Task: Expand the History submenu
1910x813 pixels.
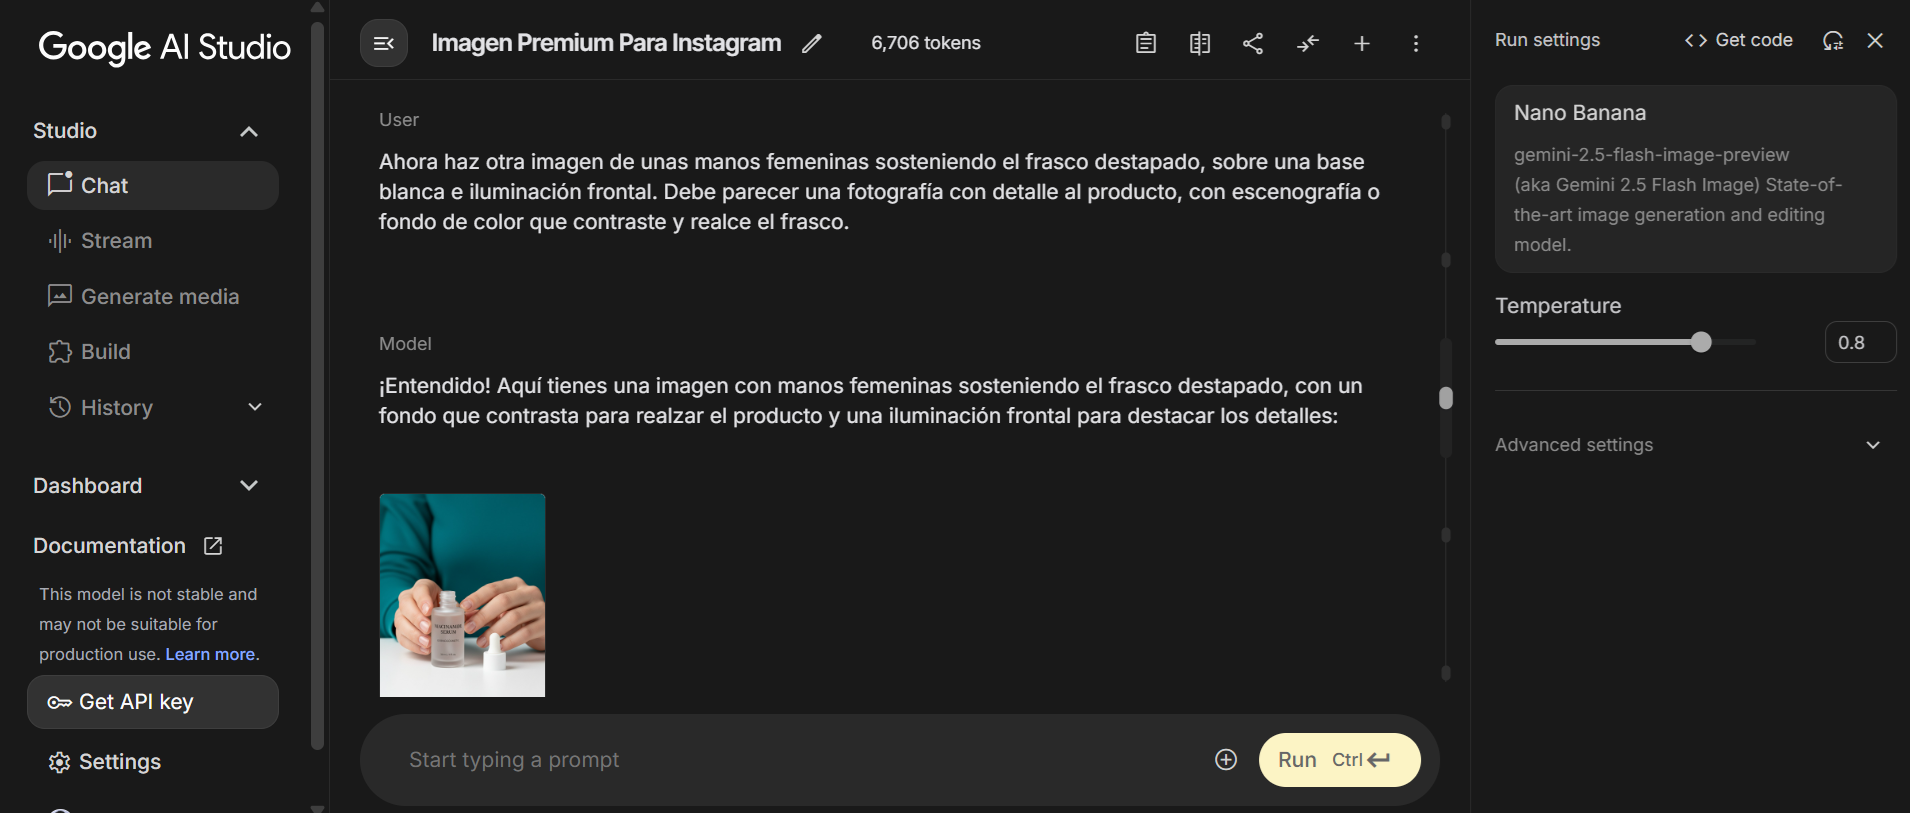Action: [255, 407]
